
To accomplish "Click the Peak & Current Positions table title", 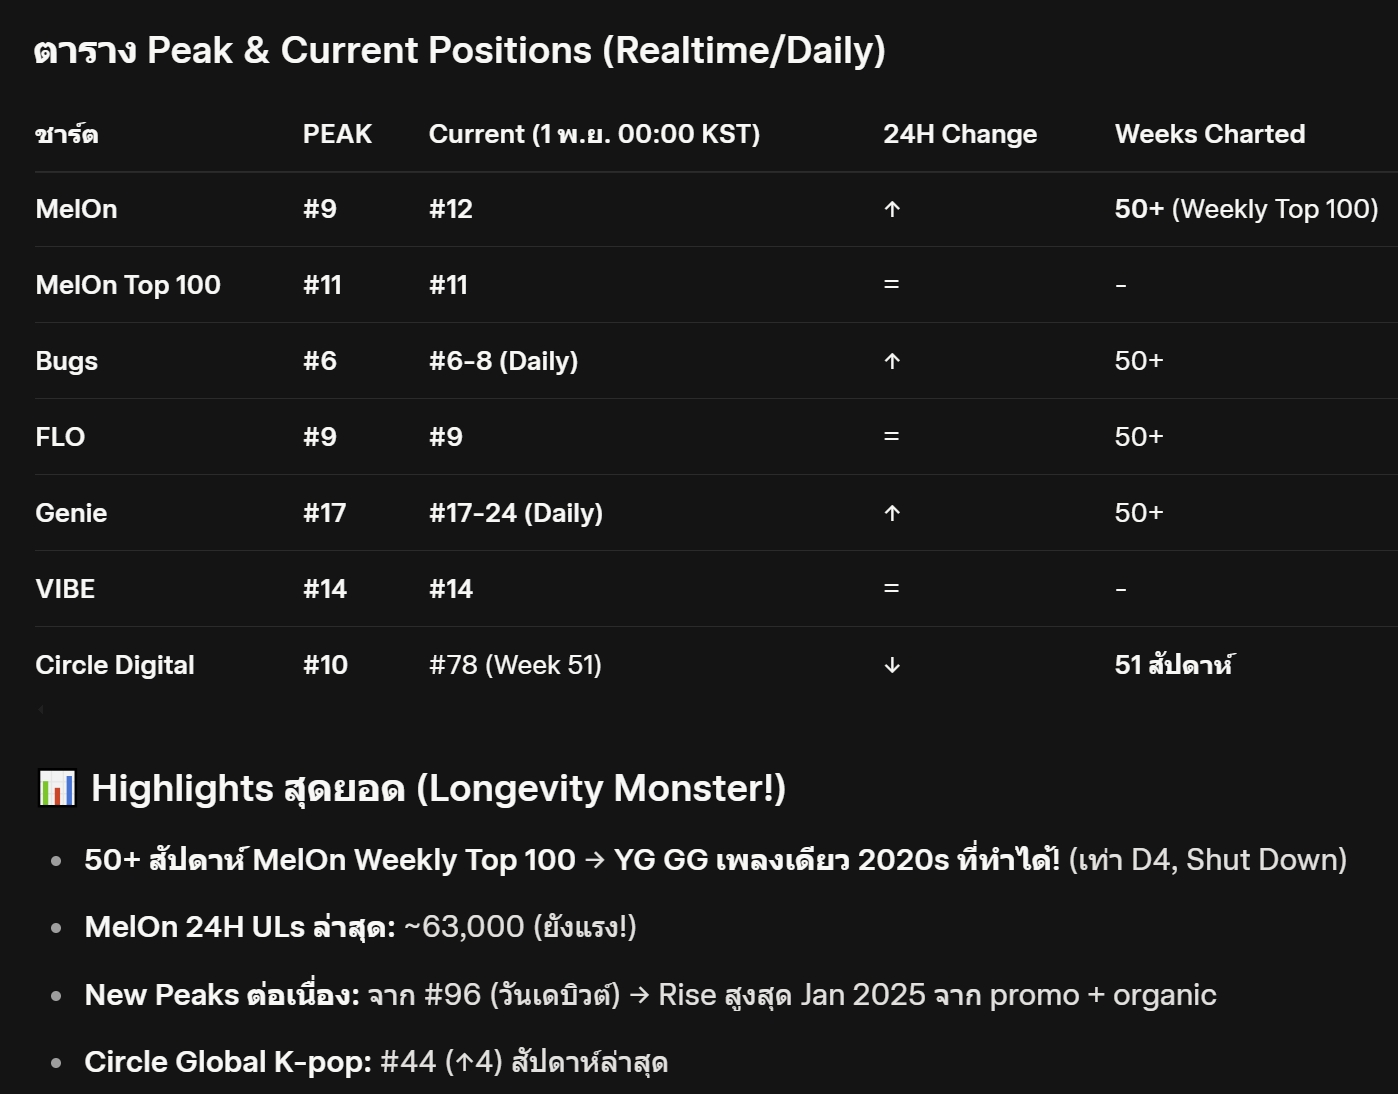I will [x=459, y=50].
